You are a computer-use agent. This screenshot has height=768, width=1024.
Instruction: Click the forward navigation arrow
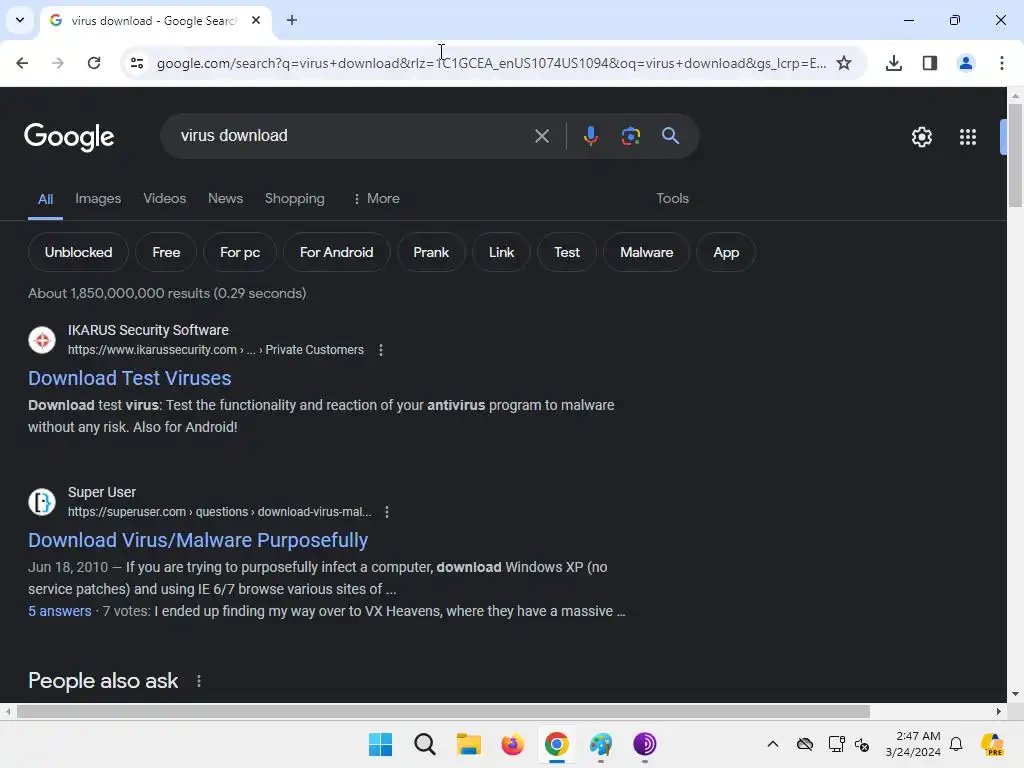click(x=58, y=63)
